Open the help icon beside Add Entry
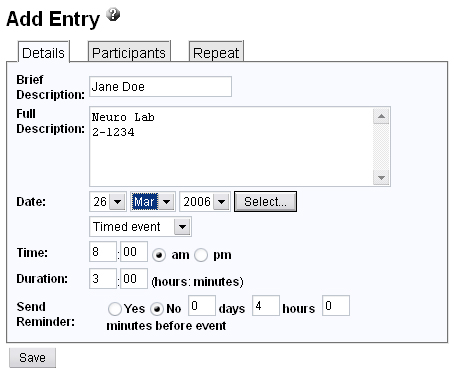The height and width of the screenshot is (374, 463). click(113, 15)
